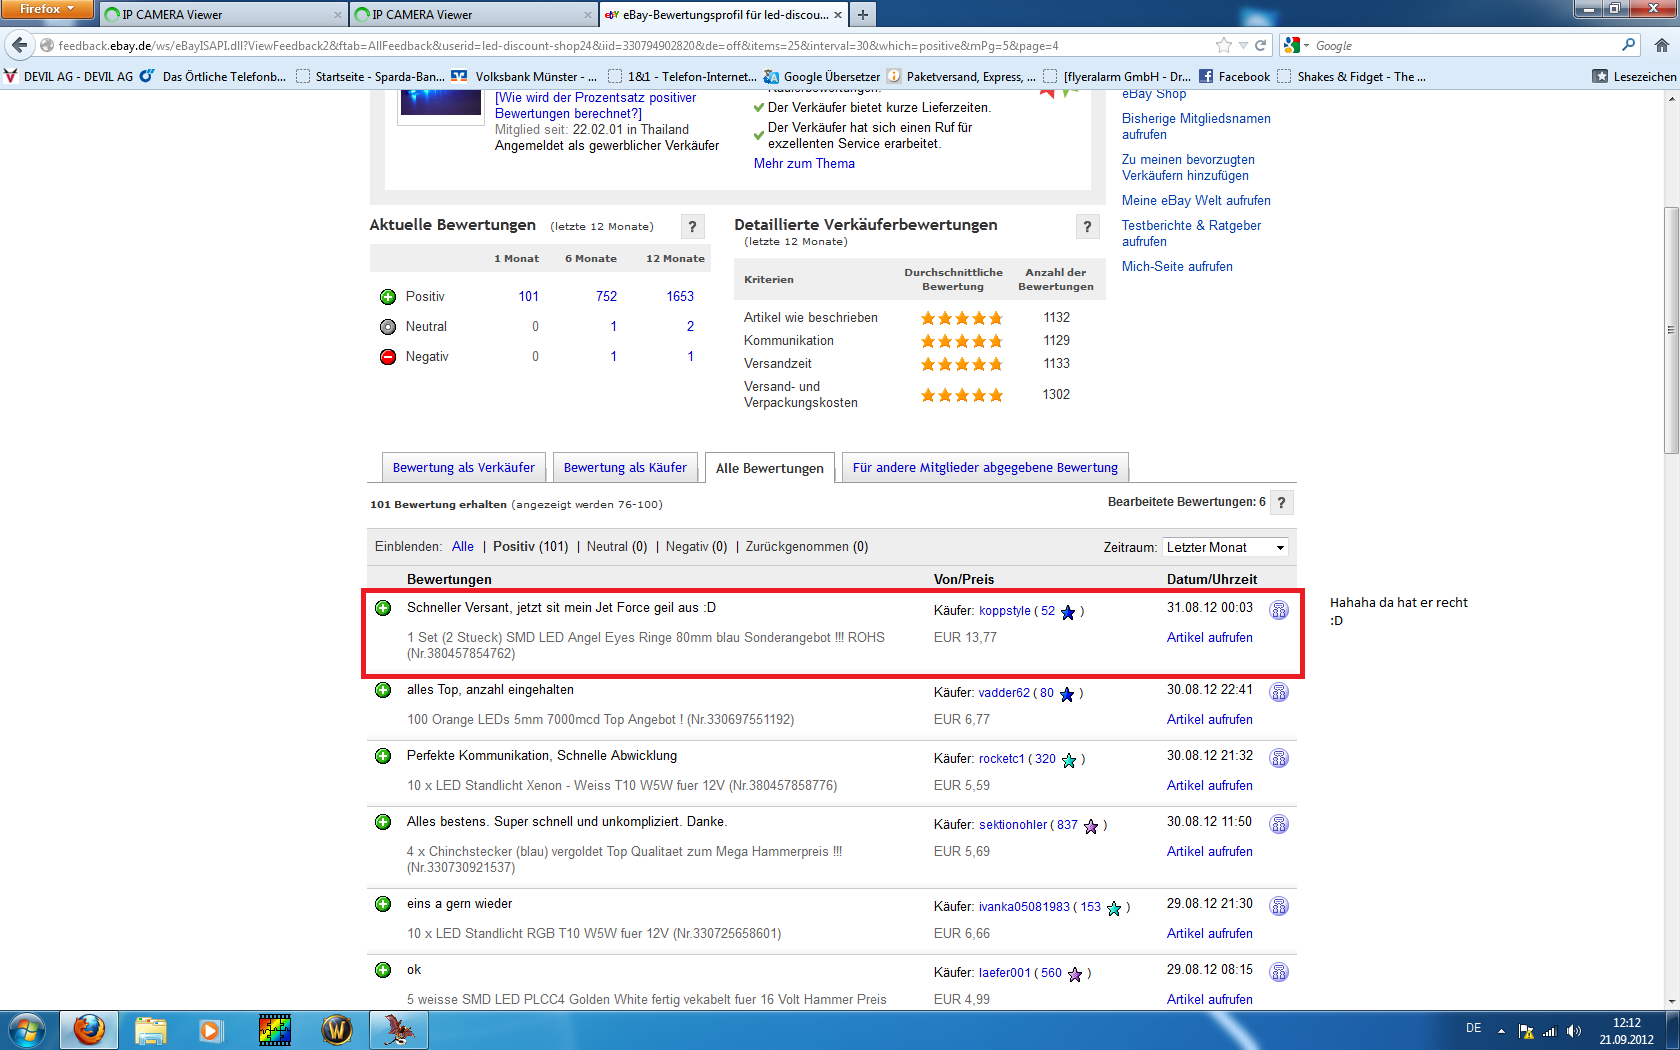Screen dimensions: 1680x1050
Task: Open the address bar history dropdown arrow
Action: pos(1243,45)
